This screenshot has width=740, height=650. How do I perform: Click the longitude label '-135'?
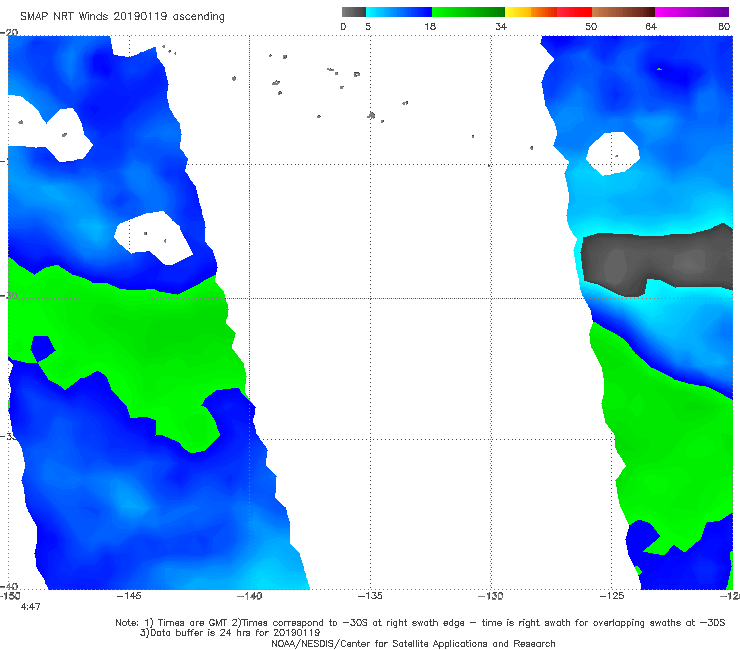click(x=370, y=596)
